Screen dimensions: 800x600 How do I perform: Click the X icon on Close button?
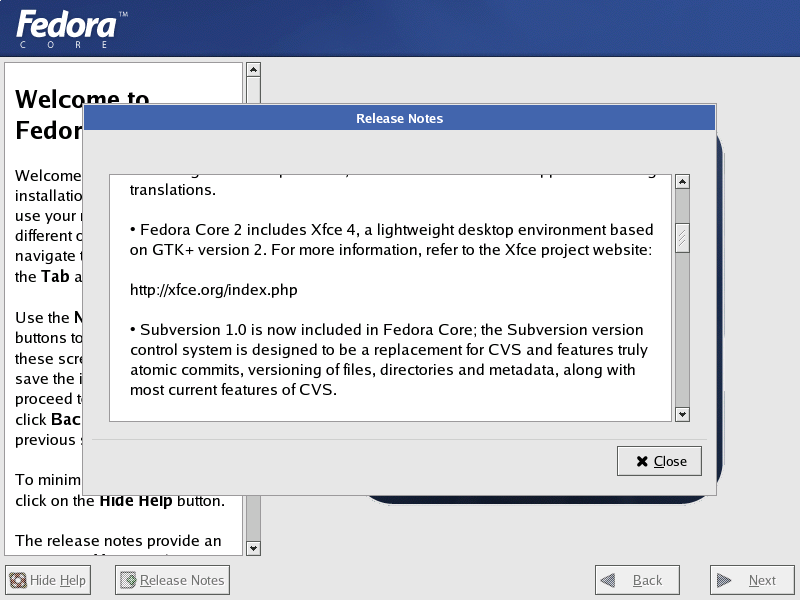[642, 461]
